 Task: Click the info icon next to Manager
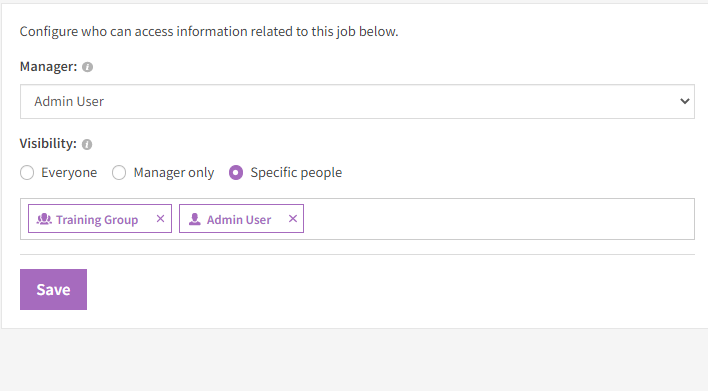coord(88,67)
